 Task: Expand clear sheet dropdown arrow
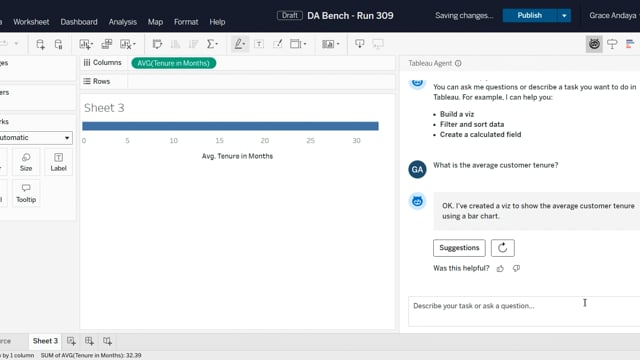[134, 44]
